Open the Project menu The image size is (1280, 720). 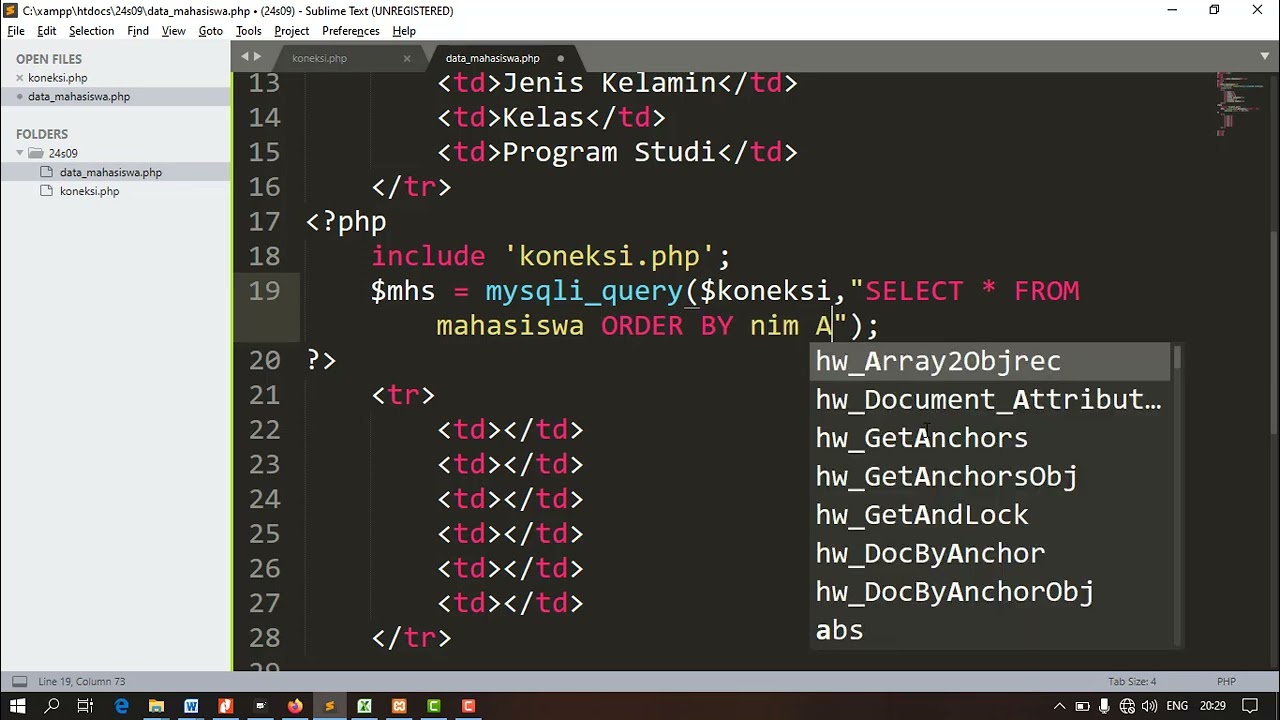[x=292, y=31]
